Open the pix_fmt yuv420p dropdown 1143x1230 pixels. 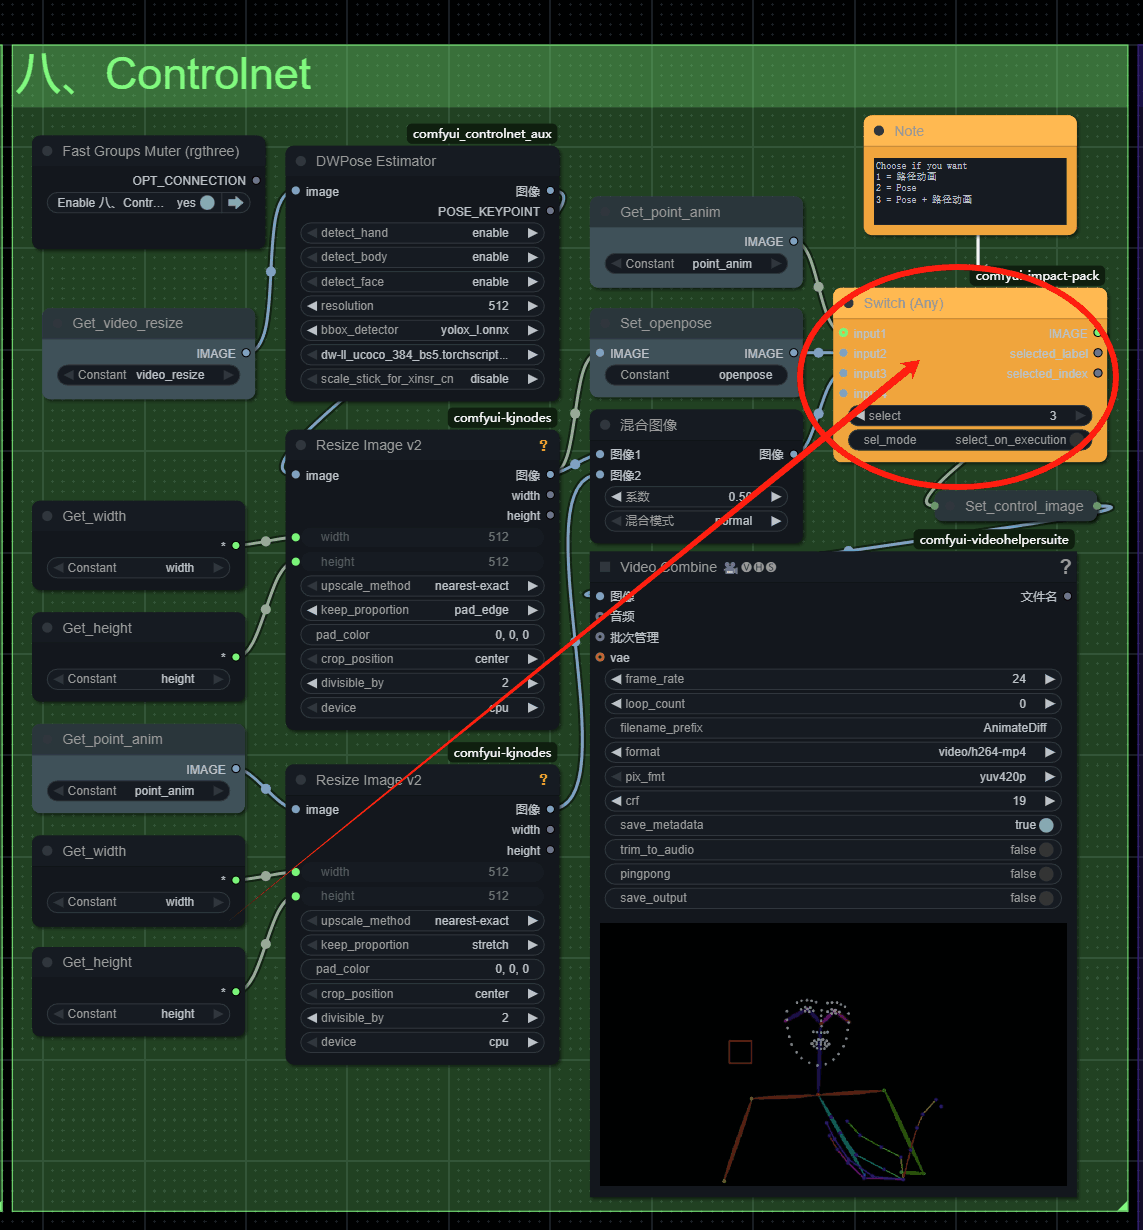pyautogui.click(x=832, y=777)
